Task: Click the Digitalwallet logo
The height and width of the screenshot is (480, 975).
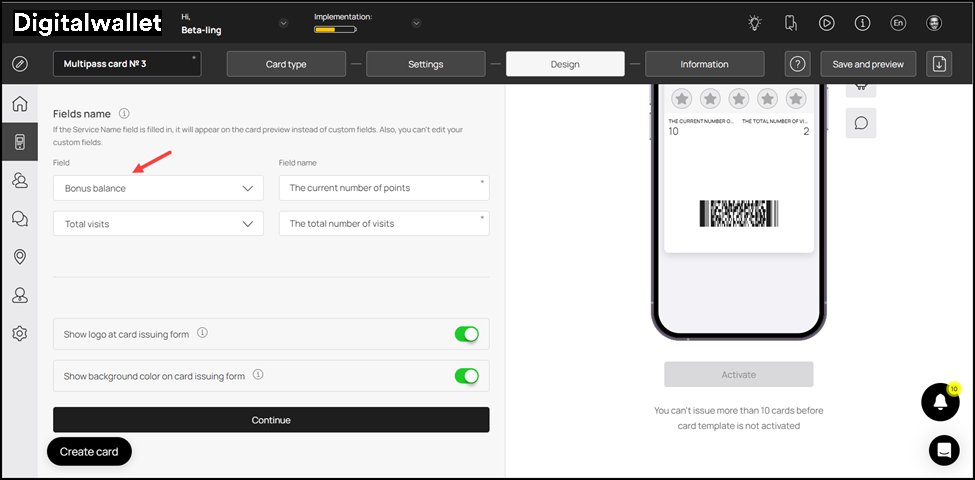Action: tap(88, 23)
